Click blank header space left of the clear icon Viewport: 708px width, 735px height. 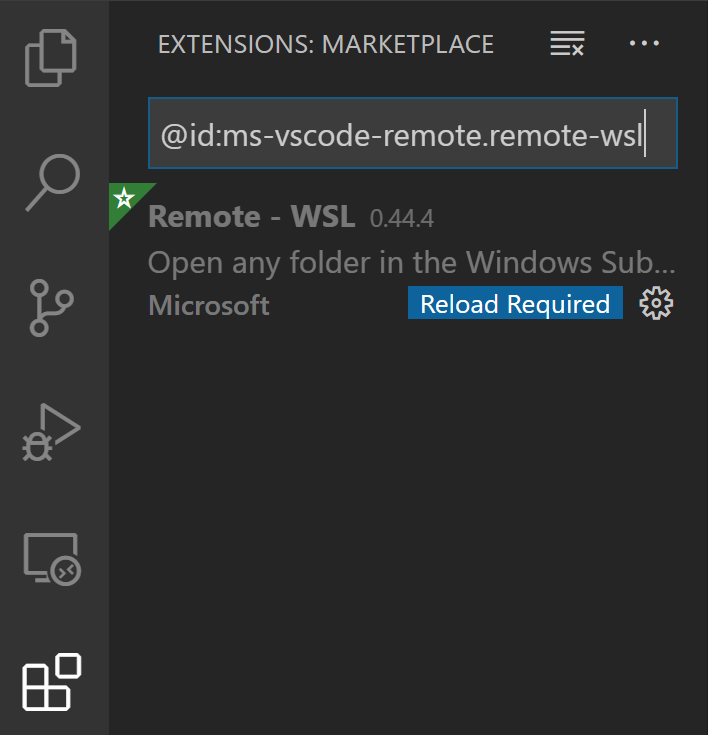(522, 44)
